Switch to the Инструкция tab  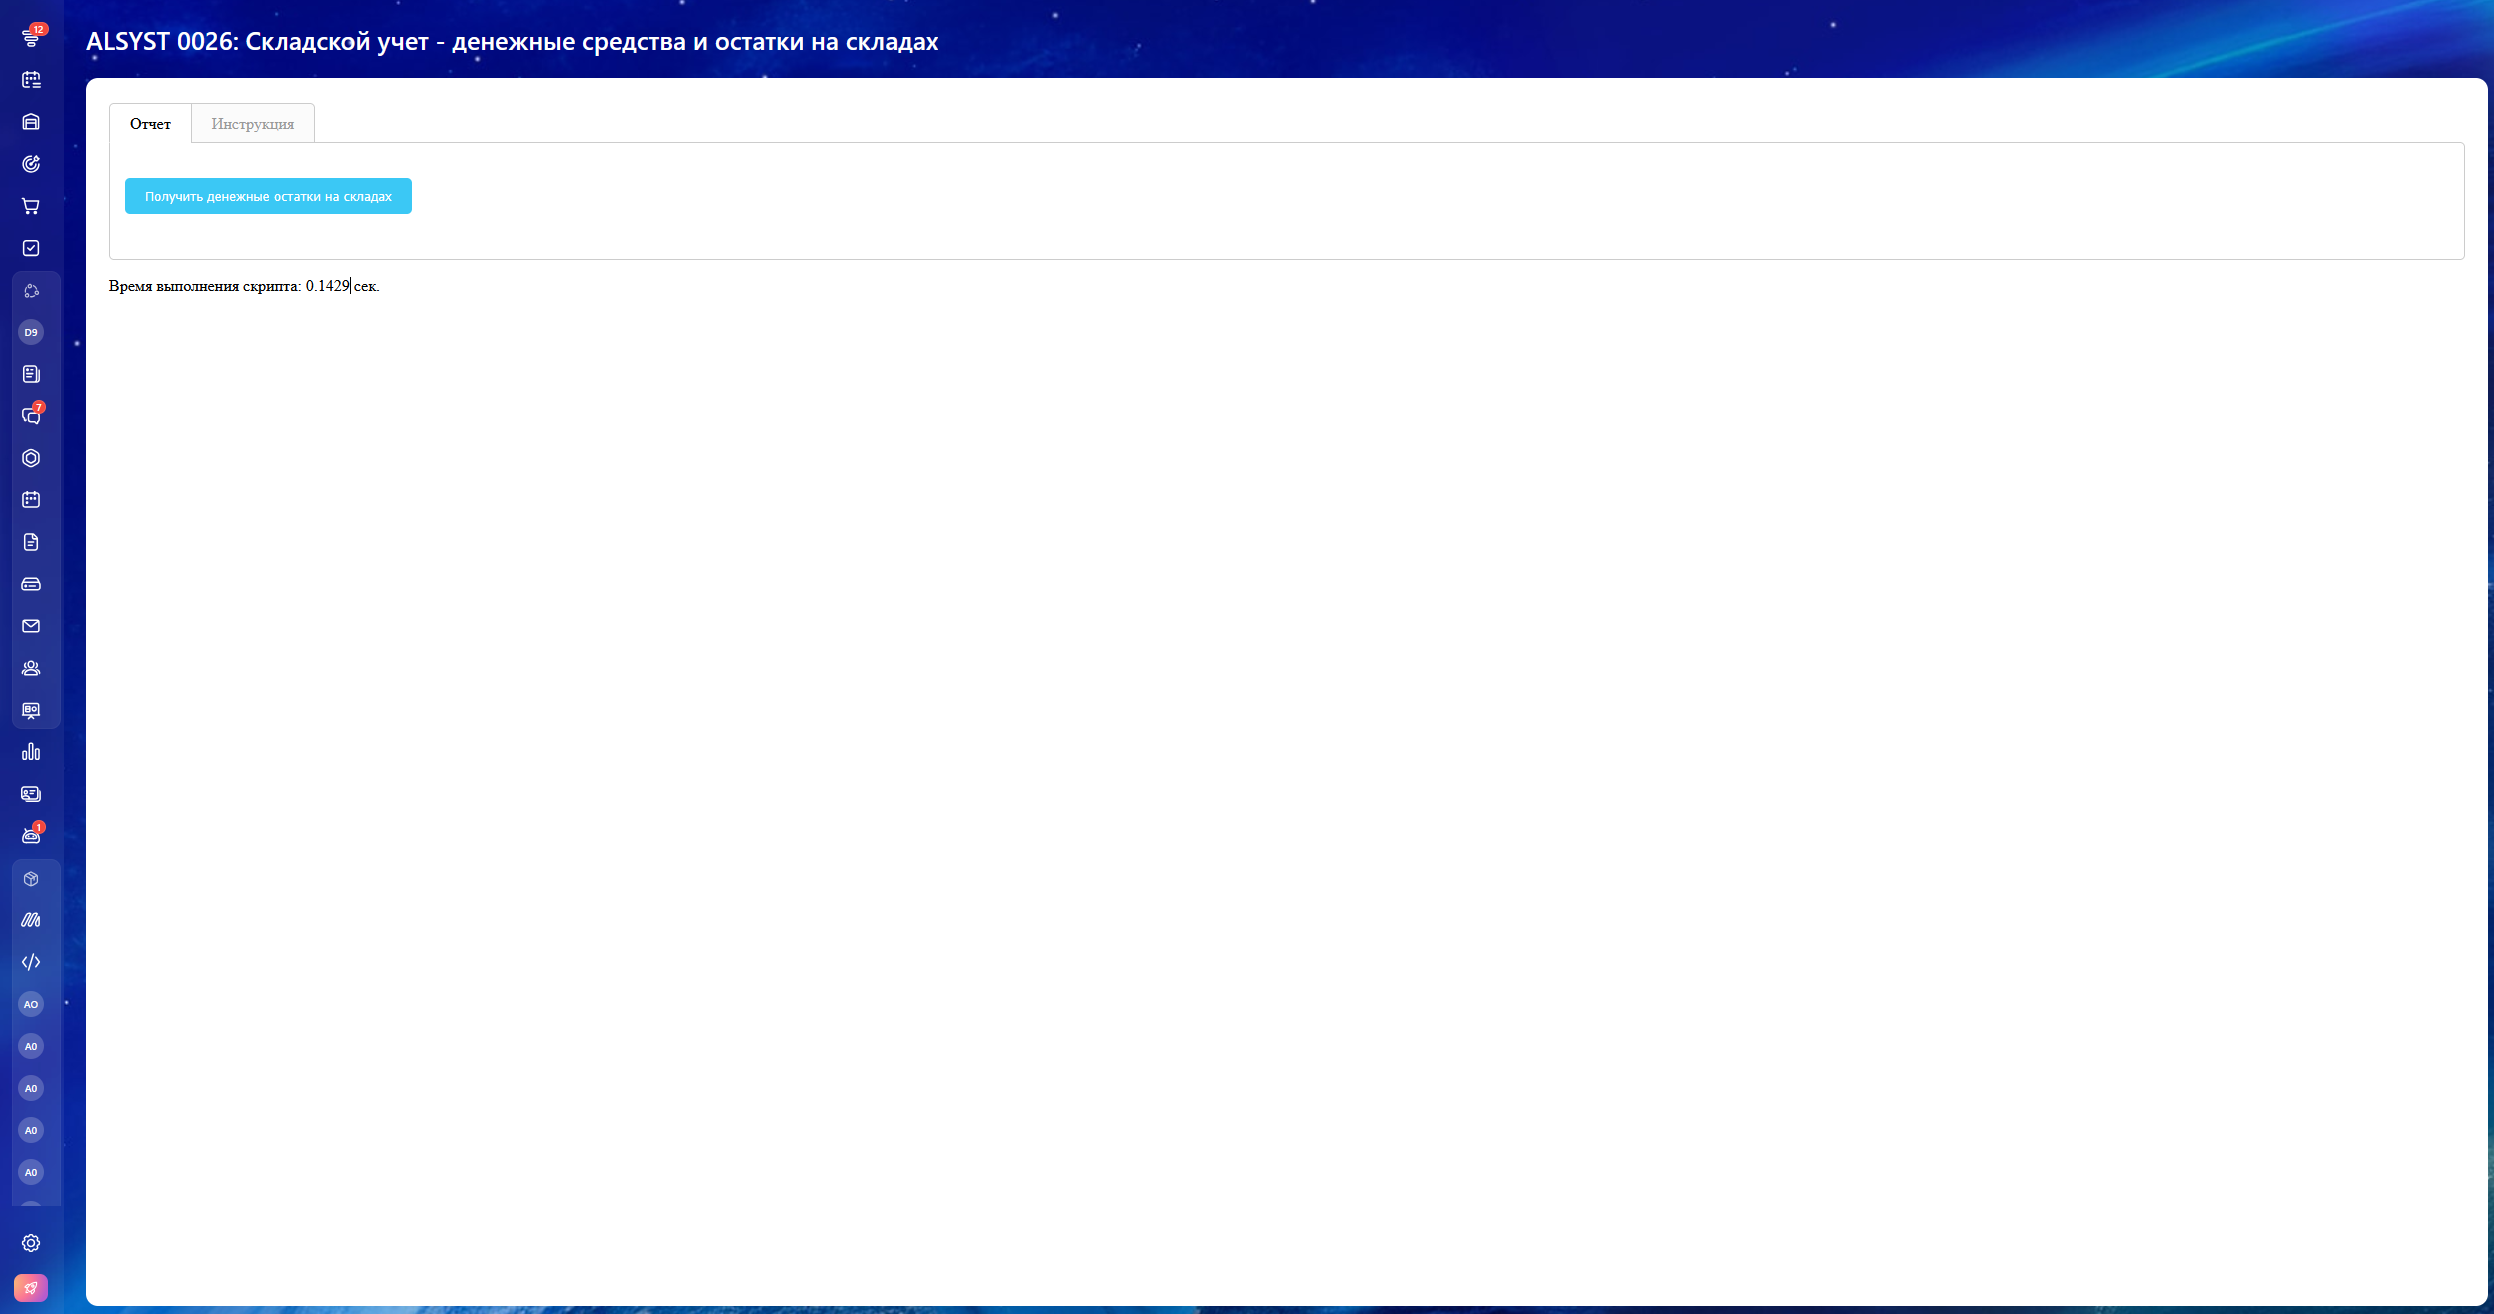click(x=253, y=124)
